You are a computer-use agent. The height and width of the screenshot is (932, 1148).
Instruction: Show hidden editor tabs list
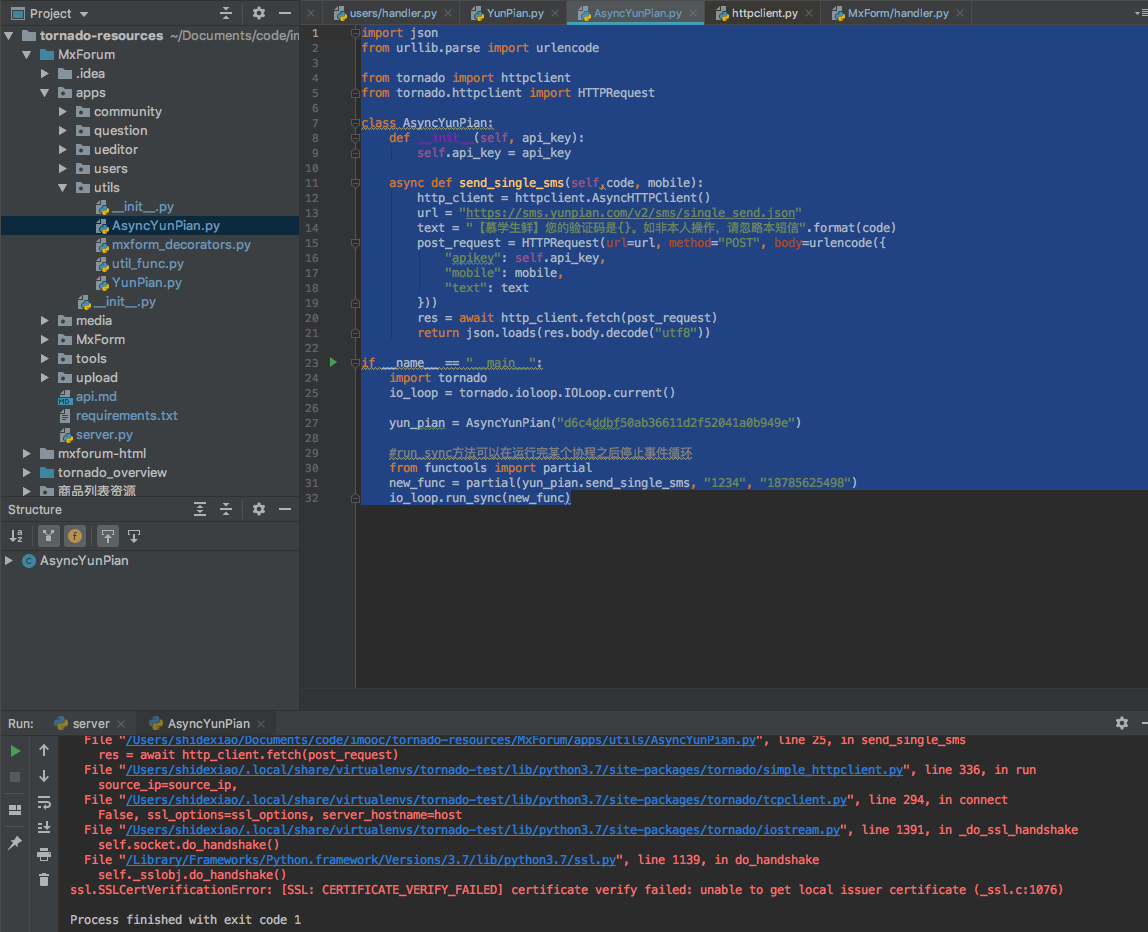pos(1140,13)
